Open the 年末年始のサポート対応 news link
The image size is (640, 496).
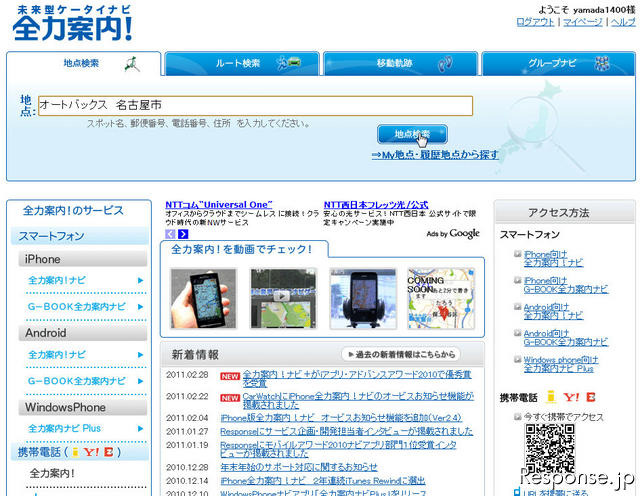click(299, 467)
